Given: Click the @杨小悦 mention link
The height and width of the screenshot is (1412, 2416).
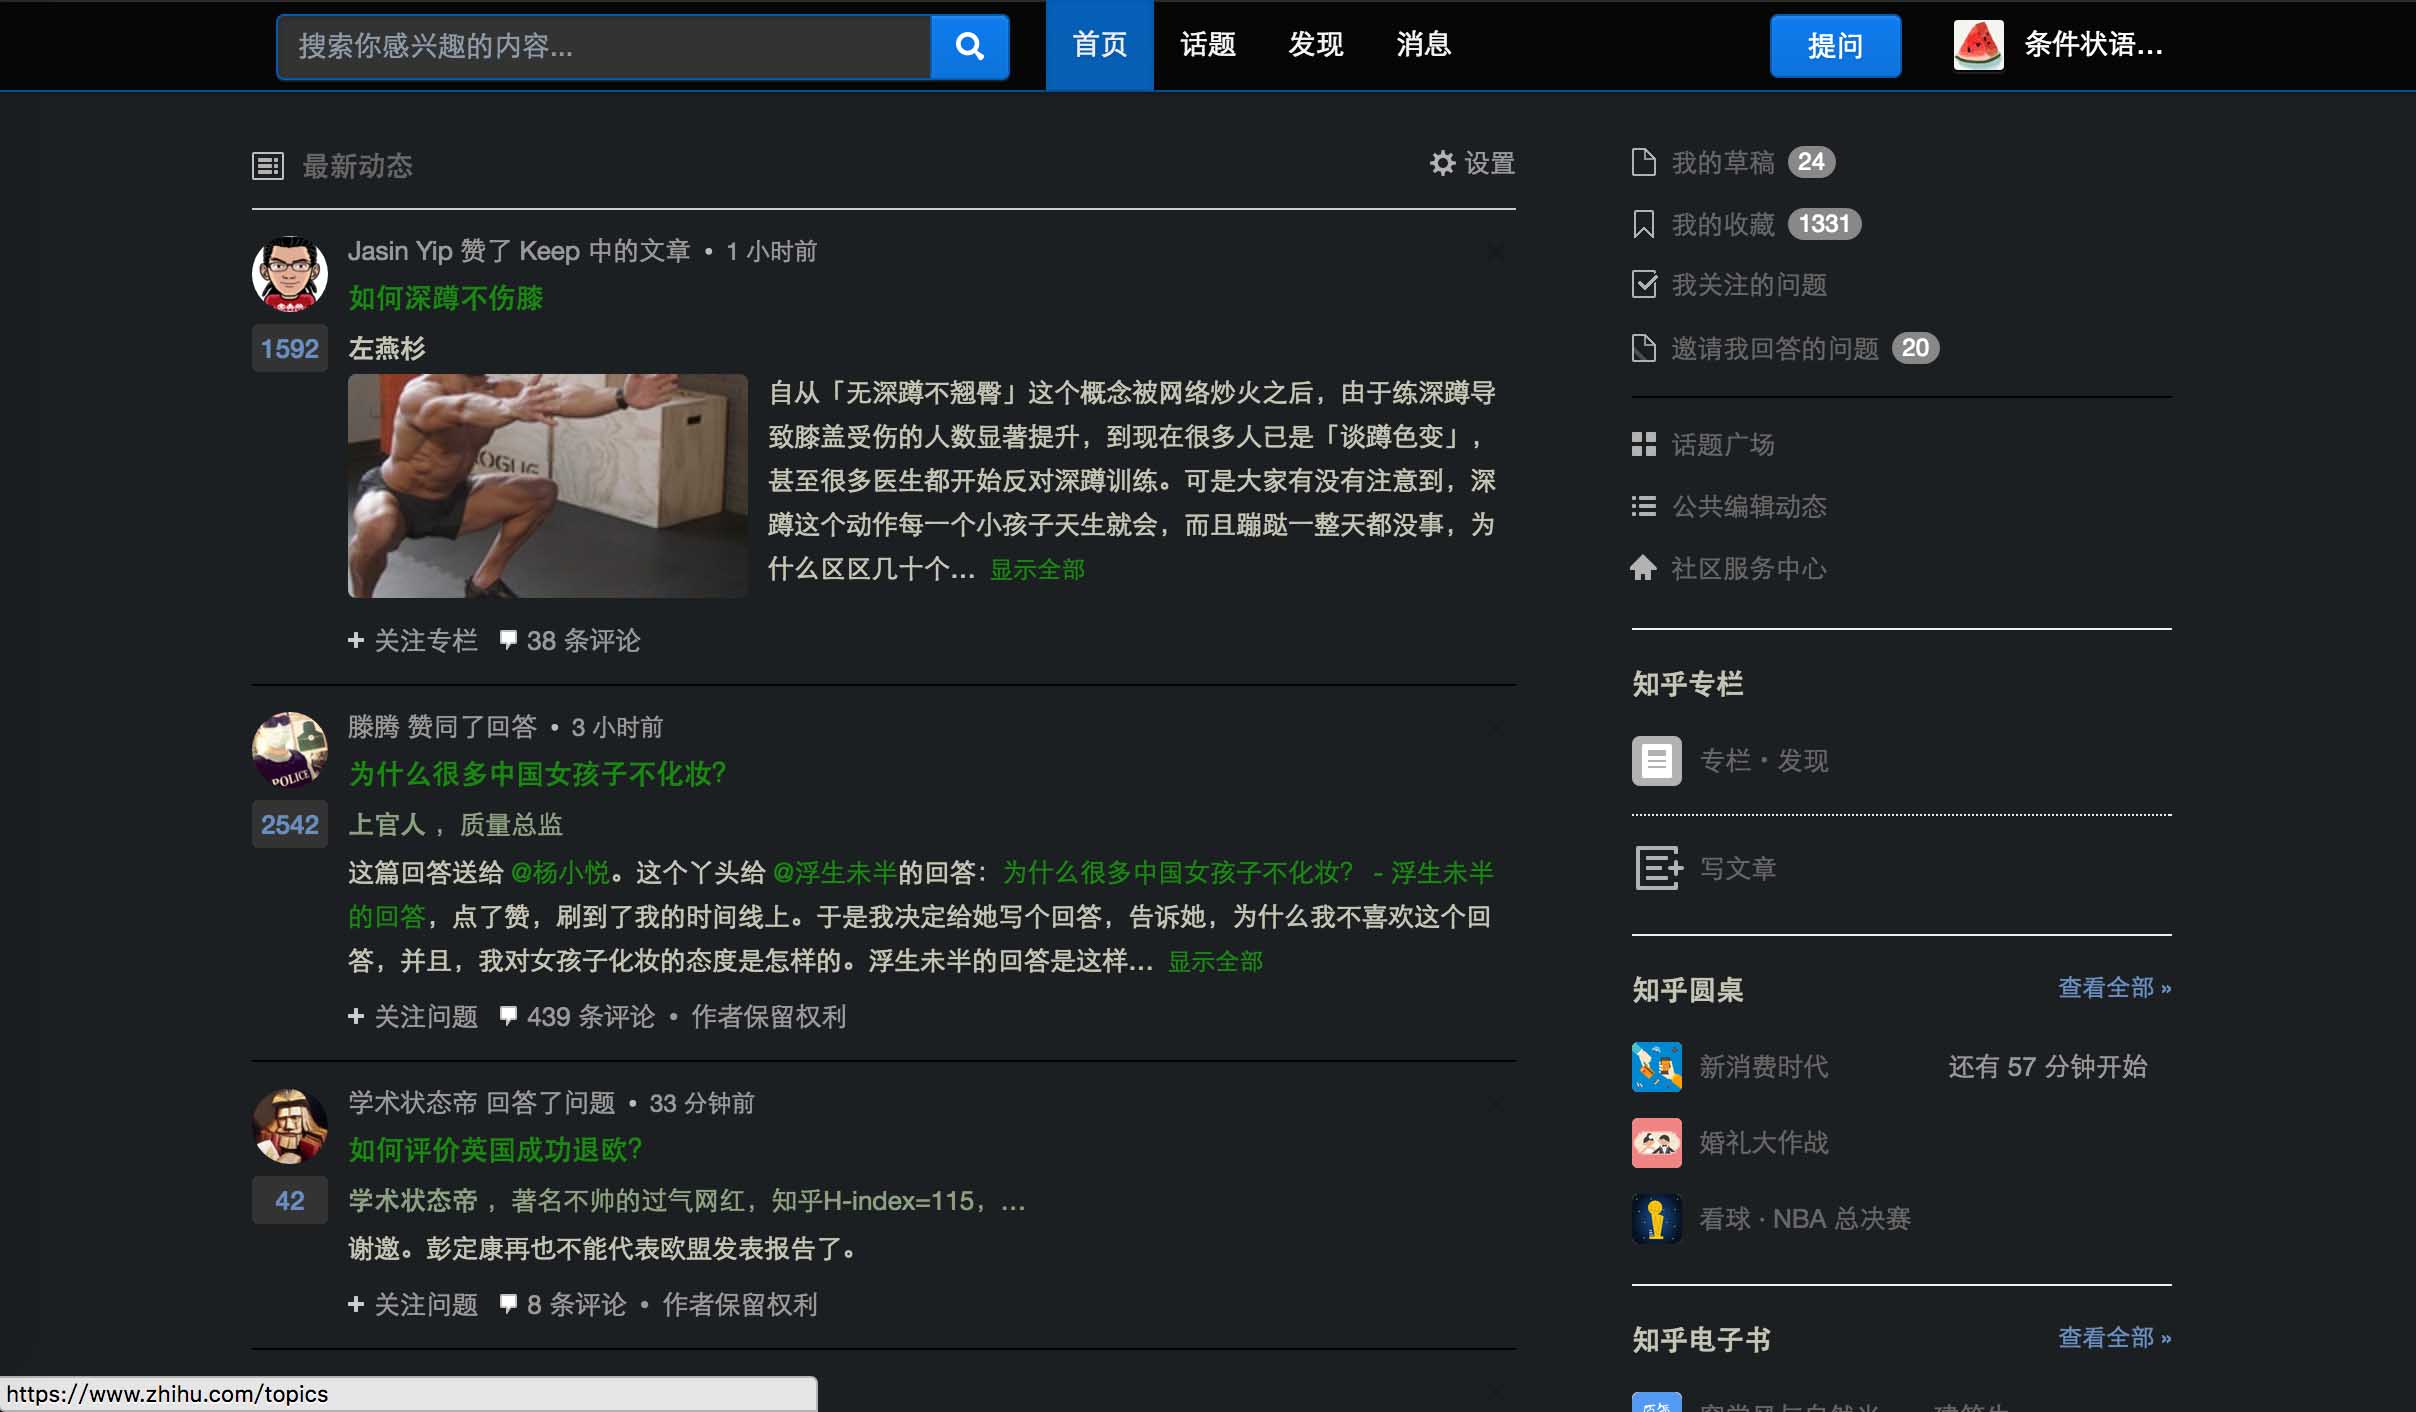Looking at the screenshot, I should (x=560, y=873).
